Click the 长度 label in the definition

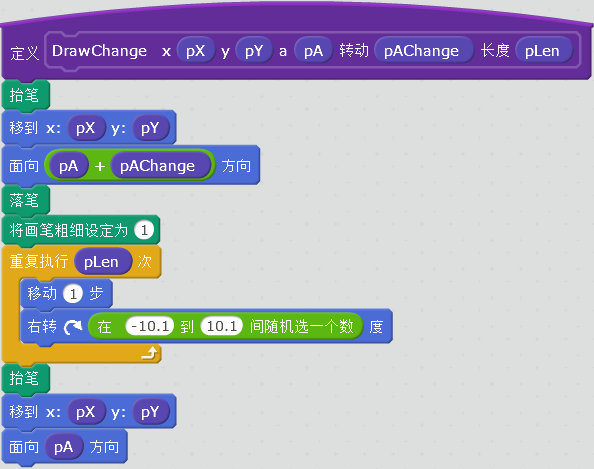(x=495, y=50)
